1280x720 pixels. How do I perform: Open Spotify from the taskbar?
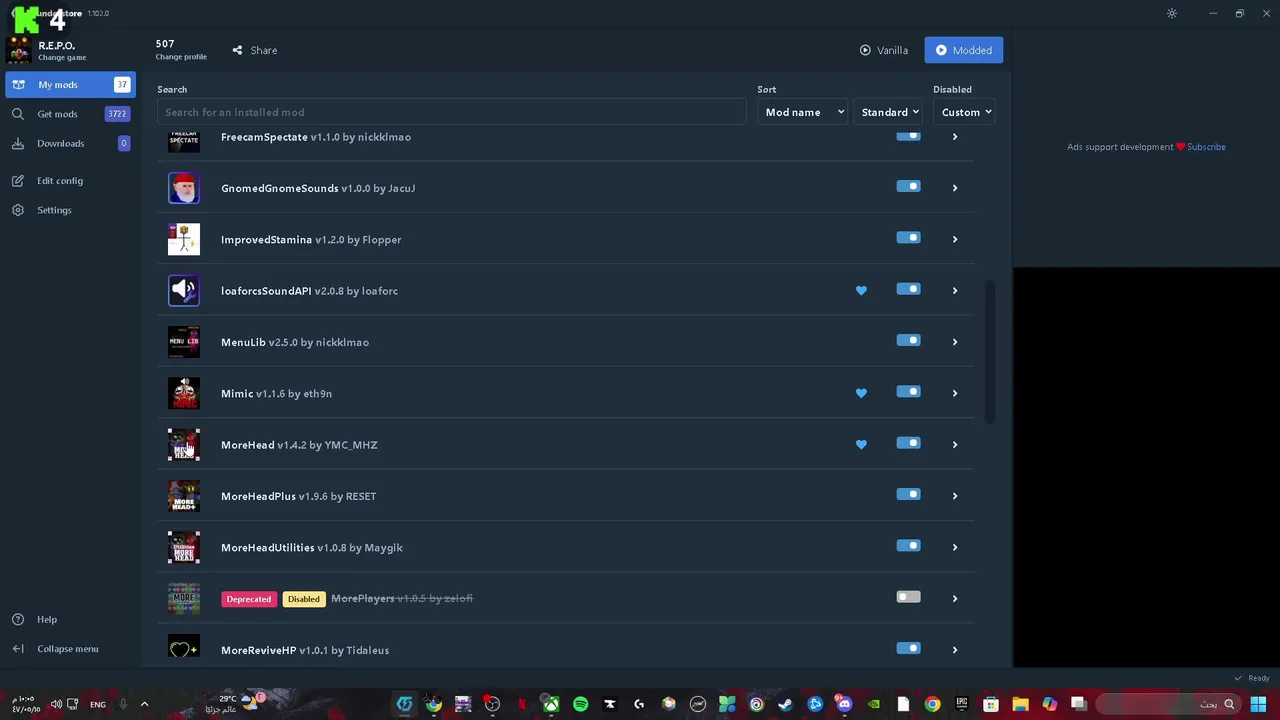[x=580, y=704]
